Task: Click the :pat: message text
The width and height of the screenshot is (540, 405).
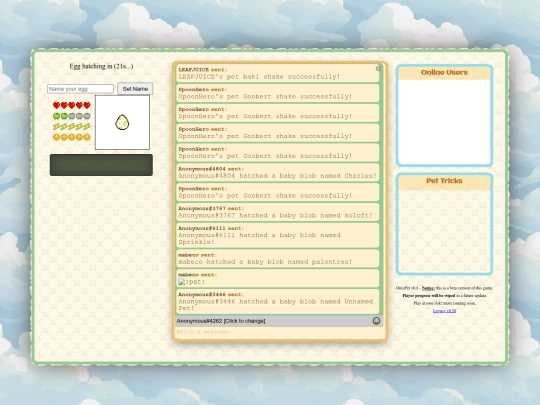Action: (x=195, y=282)
